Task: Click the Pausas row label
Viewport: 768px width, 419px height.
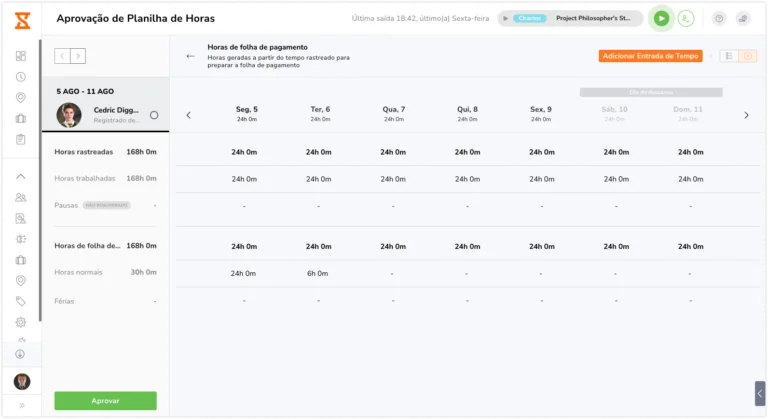Action: [x=66, y=205]
